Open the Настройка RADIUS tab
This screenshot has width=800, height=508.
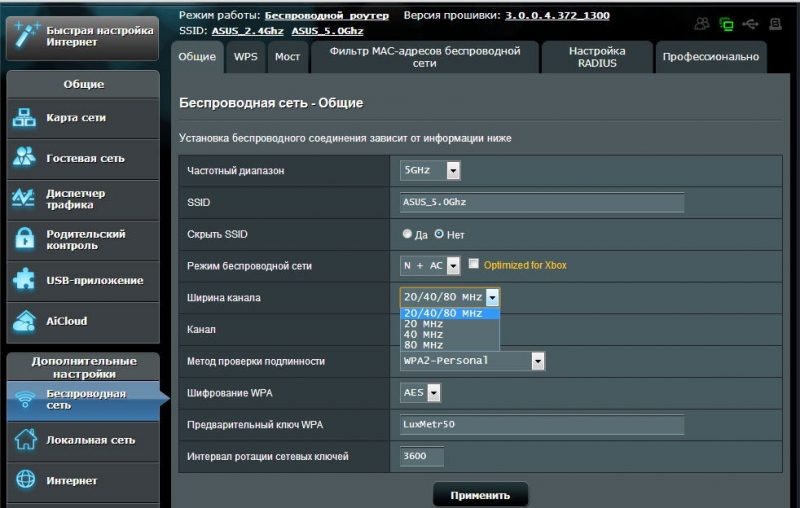point(597,57)
